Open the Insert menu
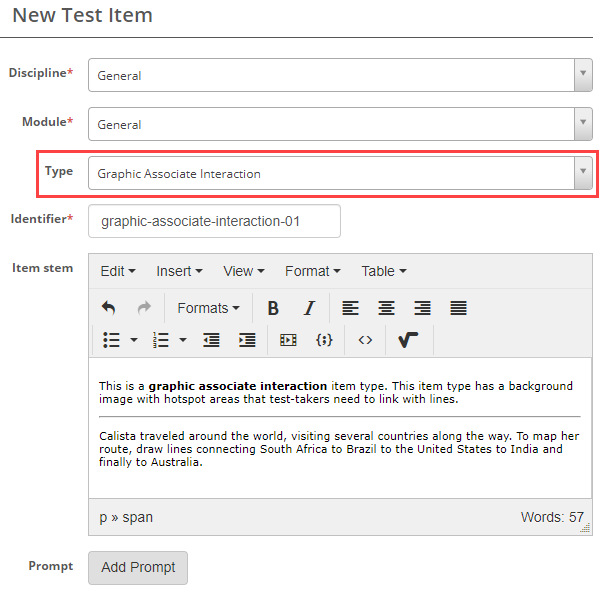 [179, 271]
